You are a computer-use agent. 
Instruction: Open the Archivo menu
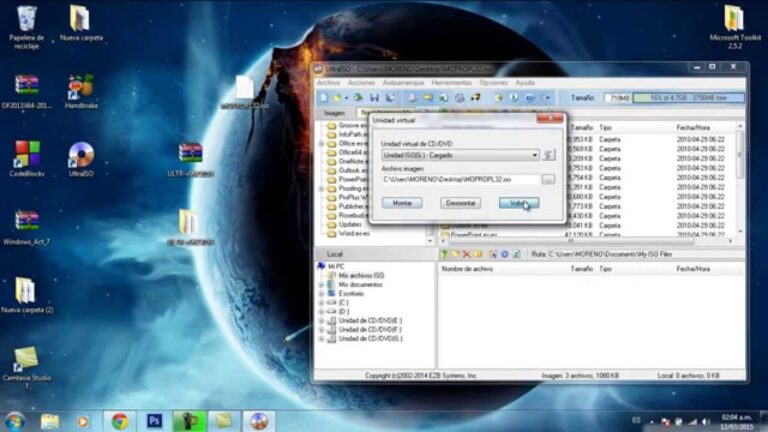pyautogui.click(x=328, y=83)
